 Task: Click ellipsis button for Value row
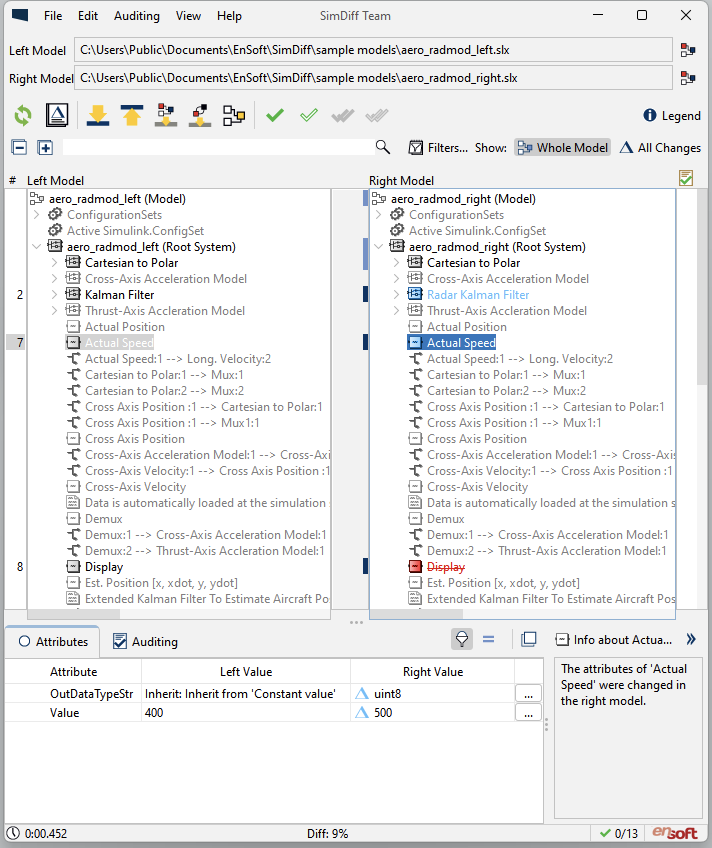528,713
